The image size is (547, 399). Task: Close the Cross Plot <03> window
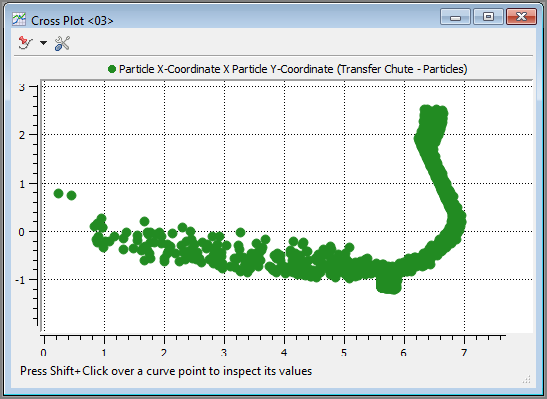tap(521, 17)
